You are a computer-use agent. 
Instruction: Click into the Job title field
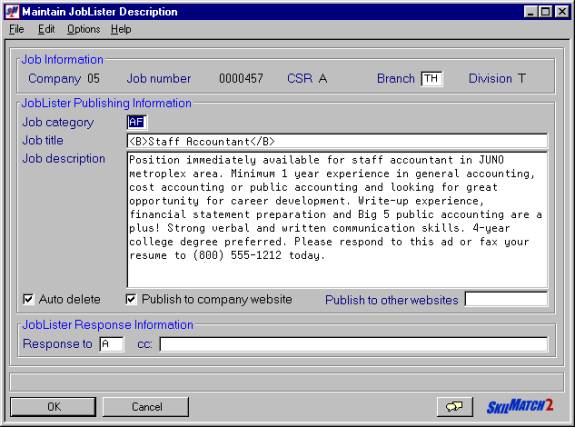[x=337, y=141]
